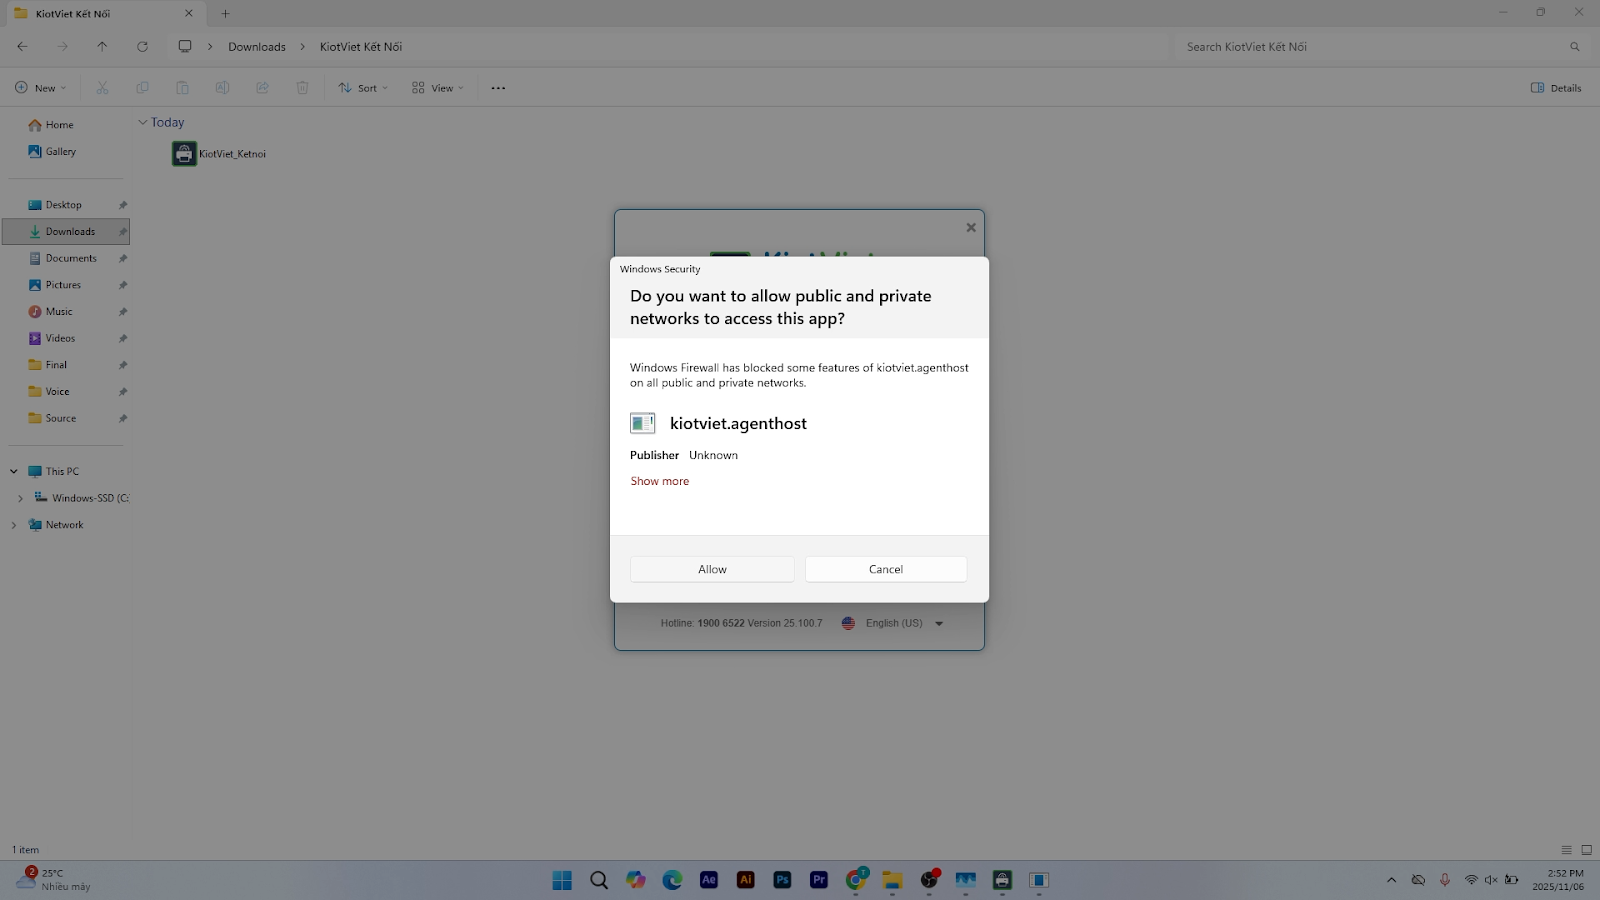Click the Delete trash icon in toolbar

coord(302,88)
